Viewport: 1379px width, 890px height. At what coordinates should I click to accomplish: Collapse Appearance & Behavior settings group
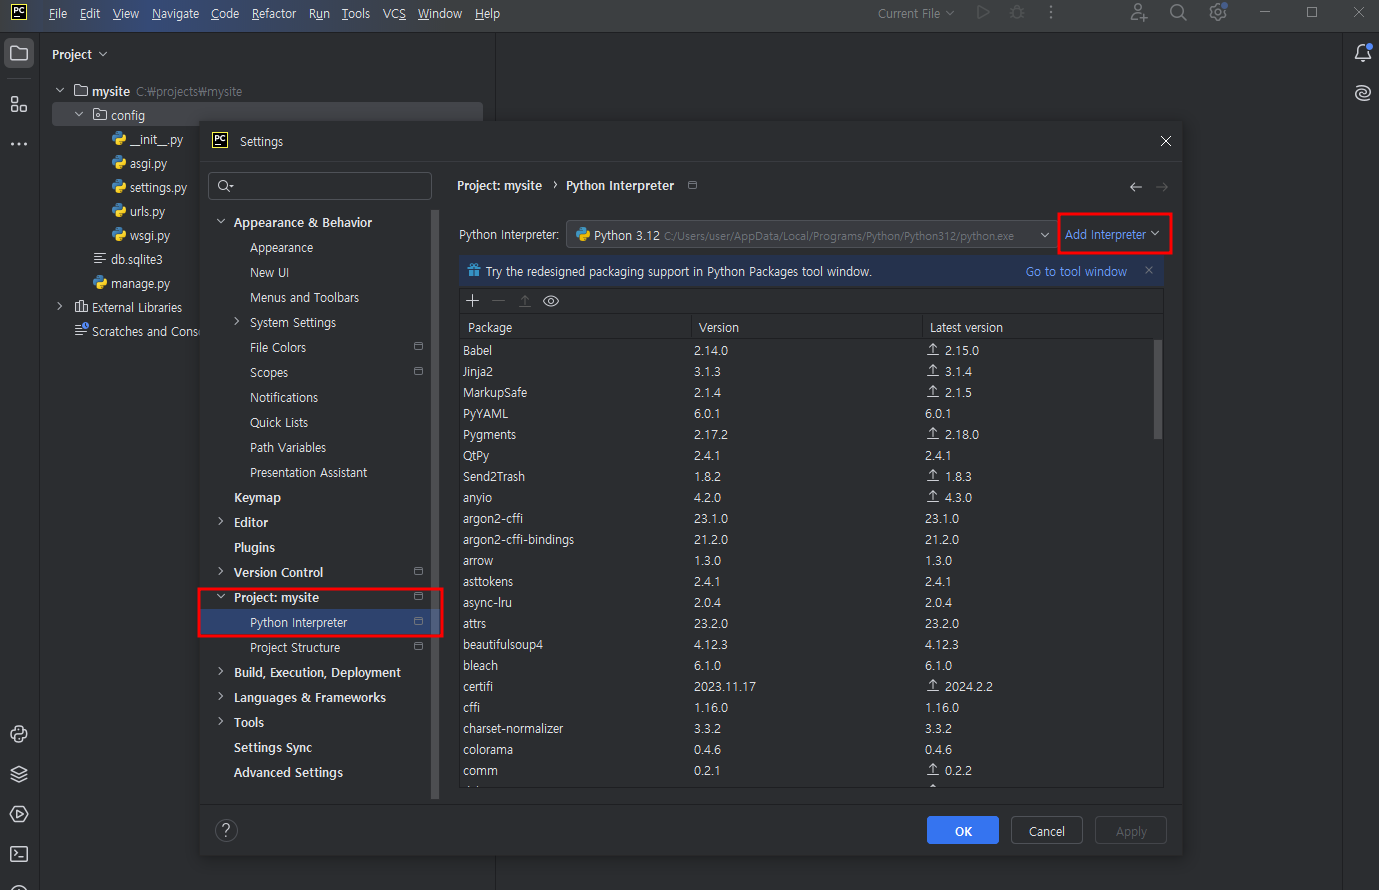coord(221,222)
